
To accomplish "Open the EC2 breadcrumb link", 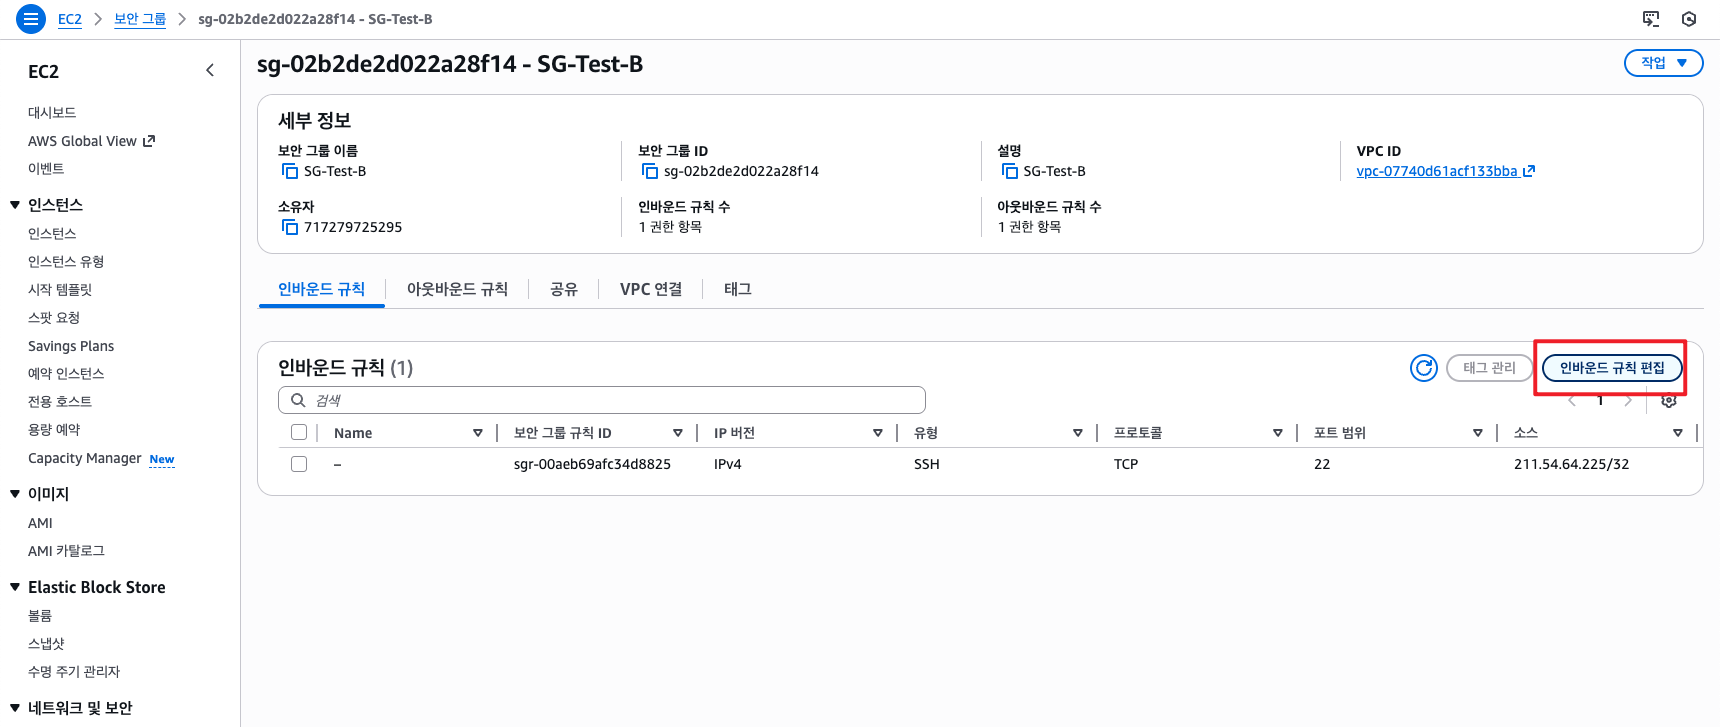I will point(70,19).
